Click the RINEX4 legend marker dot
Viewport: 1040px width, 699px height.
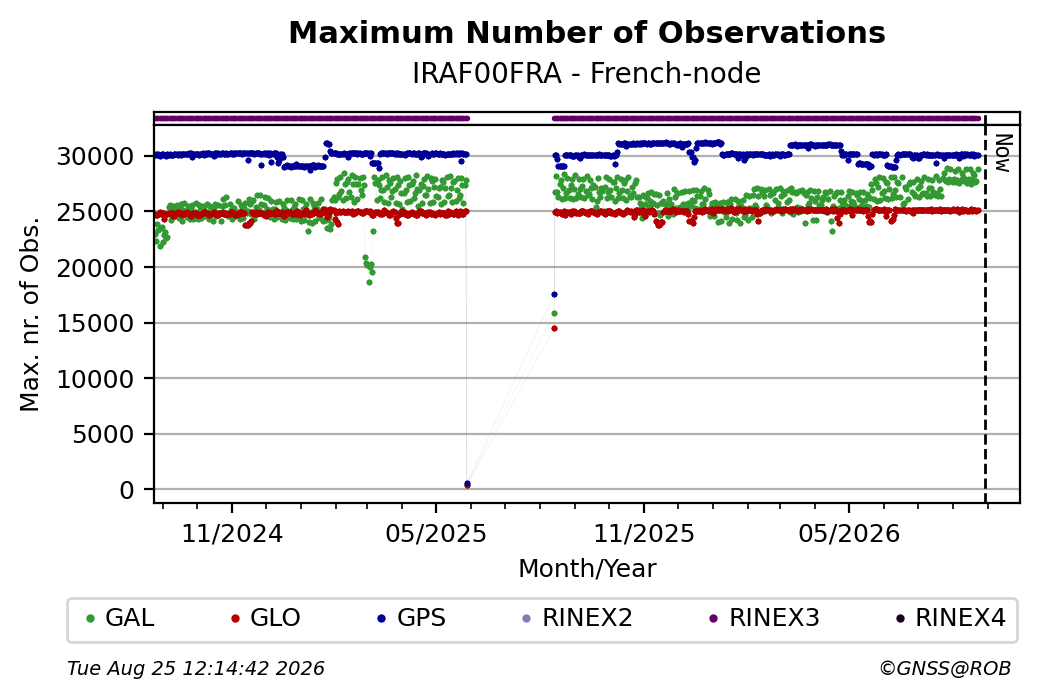[900, 619]
